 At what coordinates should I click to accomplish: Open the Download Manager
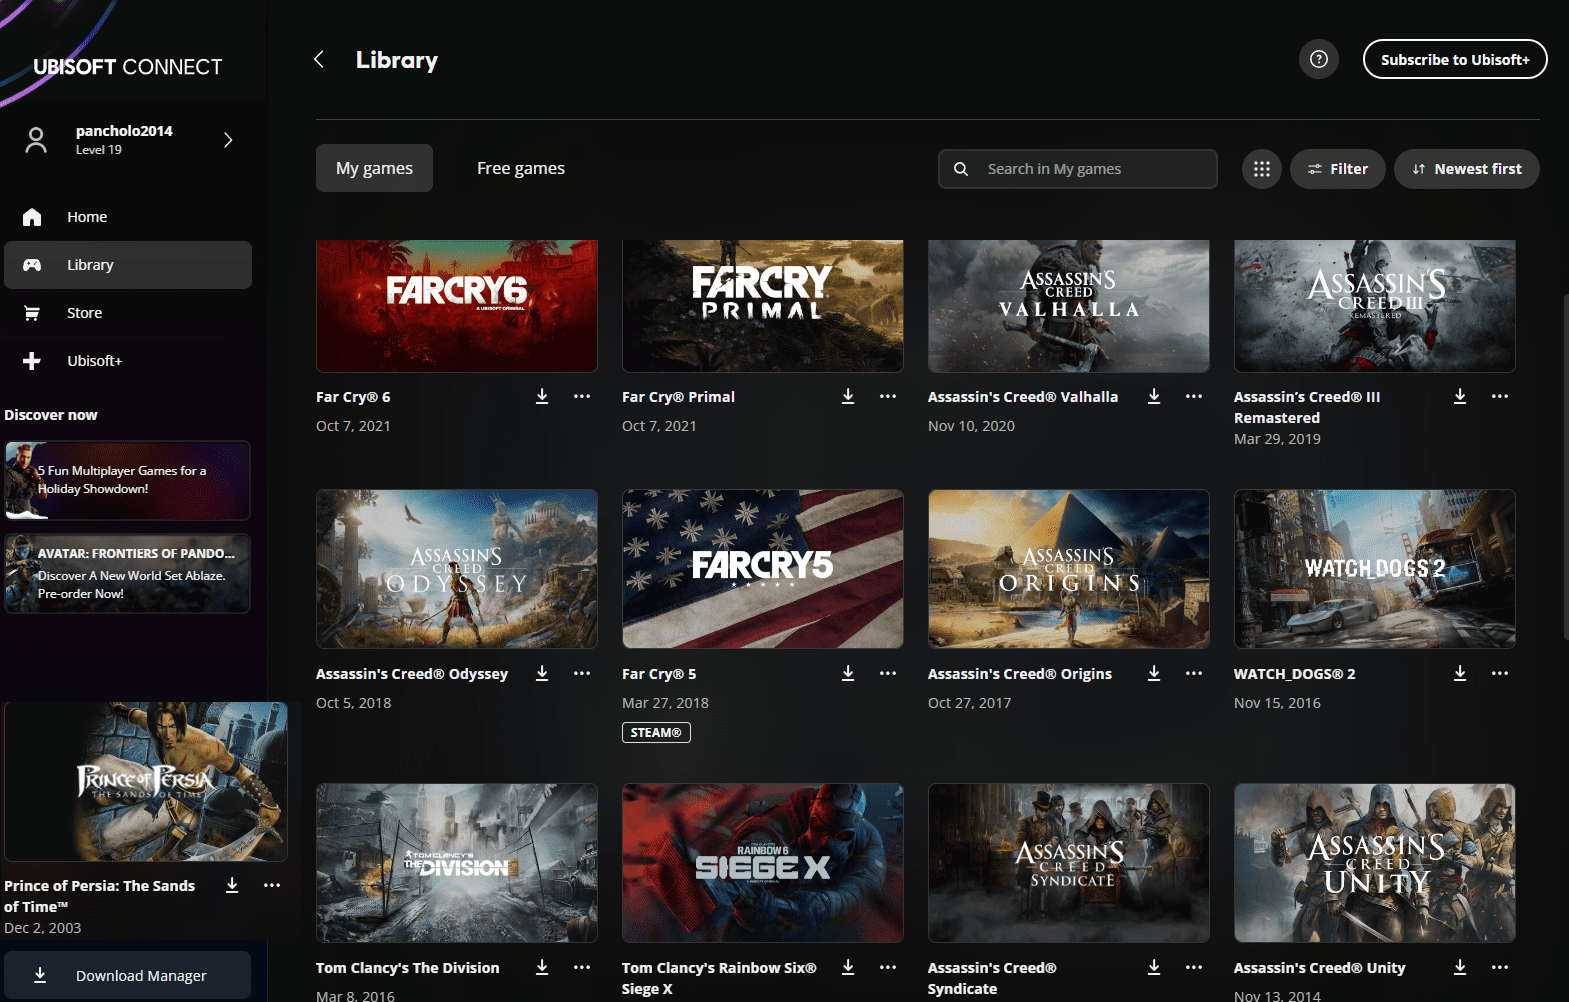coord(127,975)
